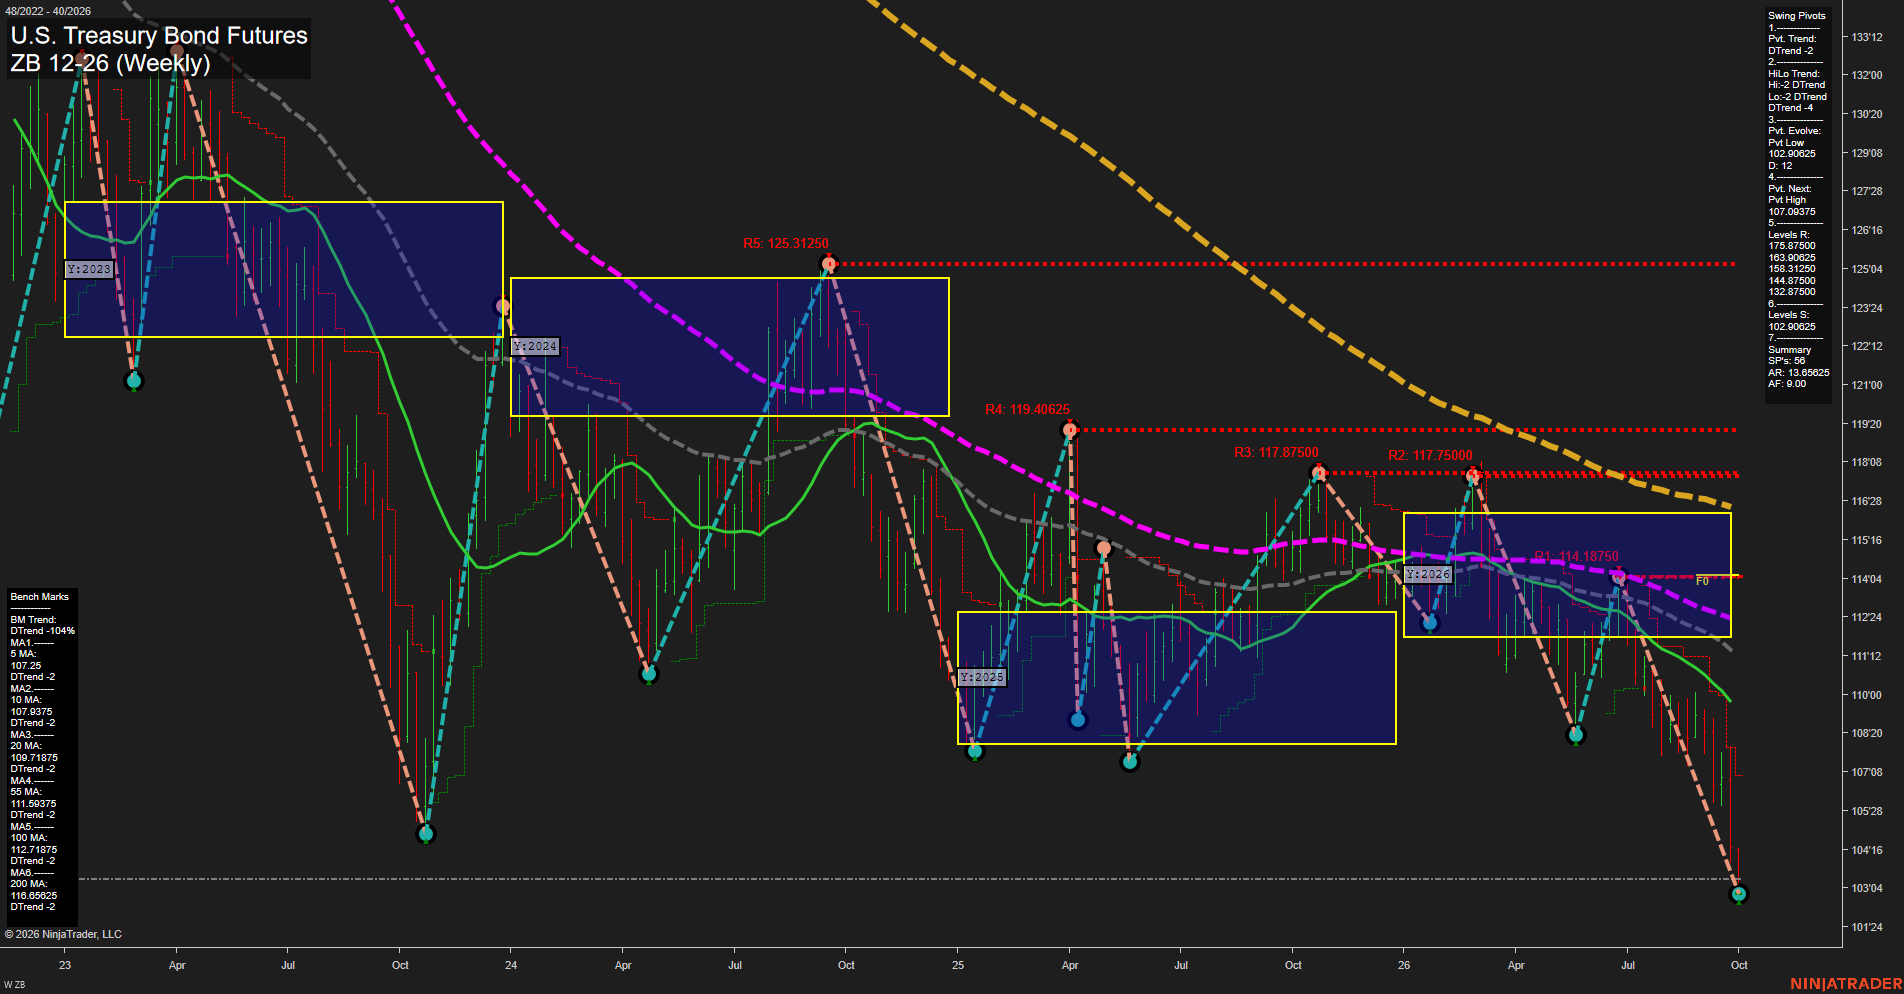Click the R3: 117.87500 resistance label
This screenshot has width=1904, height=994.
[x=1276, y=453]
